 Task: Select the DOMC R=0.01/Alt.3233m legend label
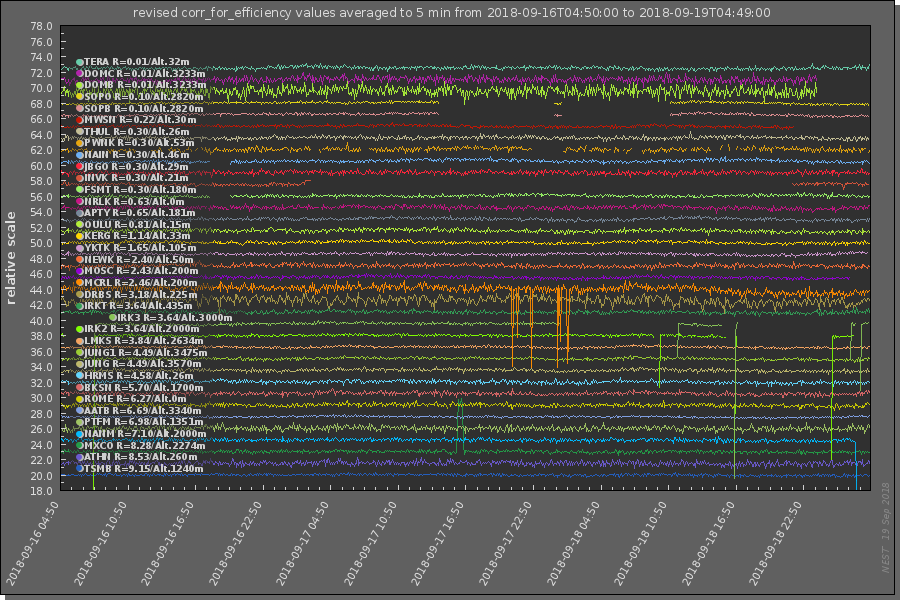(145, 73)
